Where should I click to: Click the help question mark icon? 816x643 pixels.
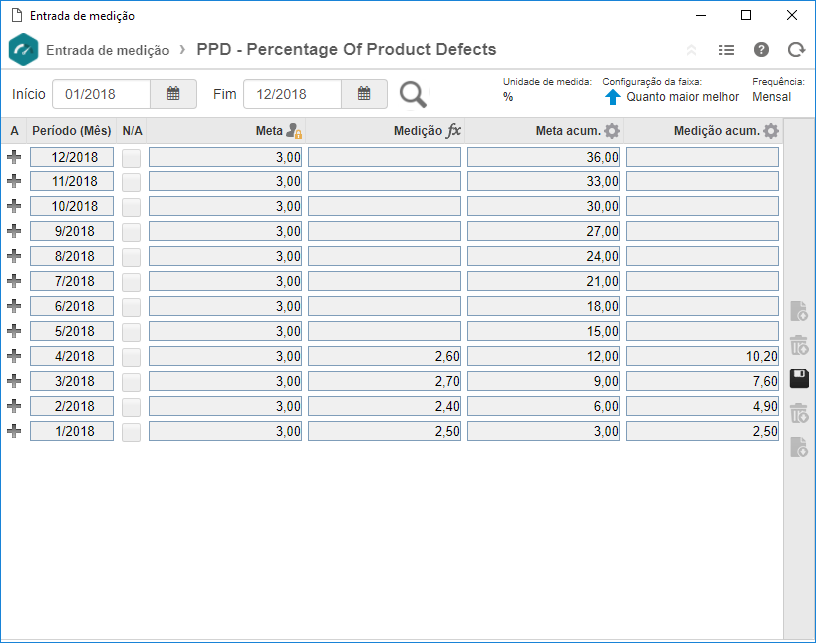coord(761,49)
